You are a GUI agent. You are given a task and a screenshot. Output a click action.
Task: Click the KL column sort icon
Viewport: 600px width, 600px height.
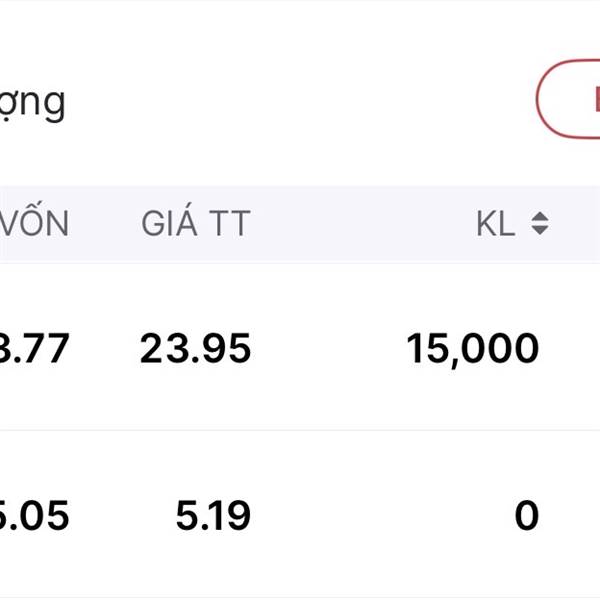coord(539,224)
